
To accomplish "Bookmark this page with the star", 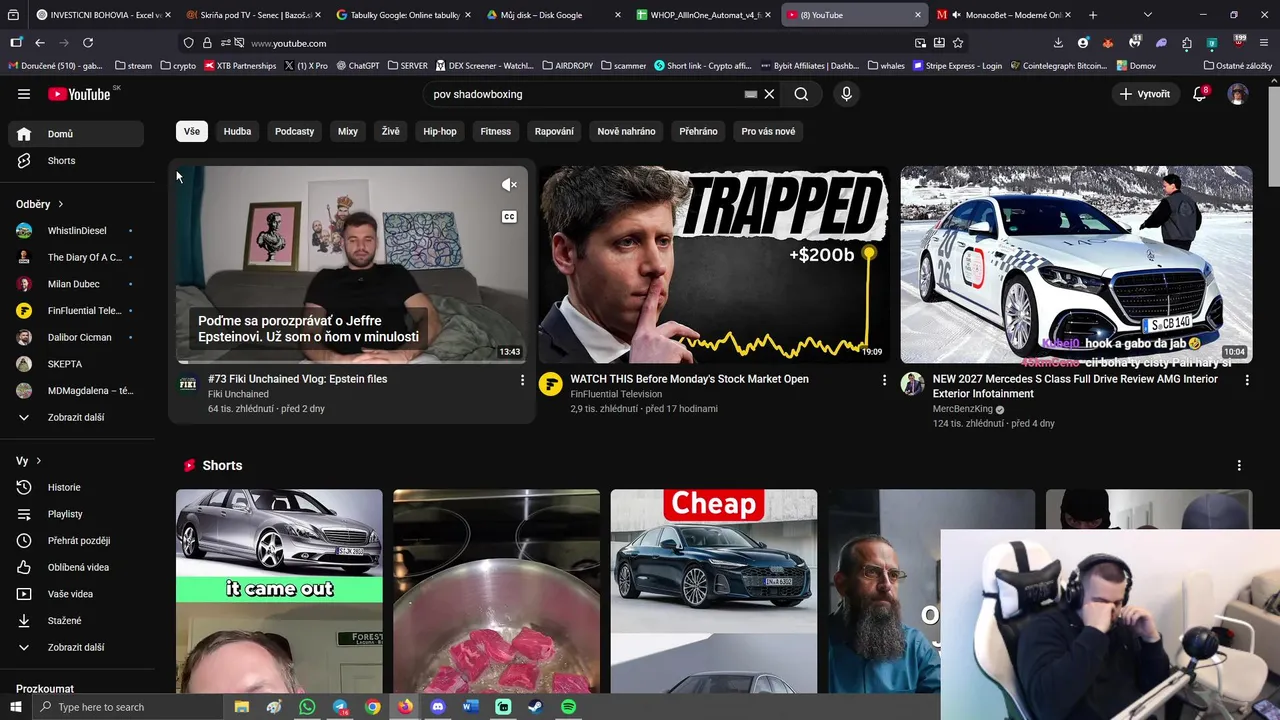I will pos(958,43).
